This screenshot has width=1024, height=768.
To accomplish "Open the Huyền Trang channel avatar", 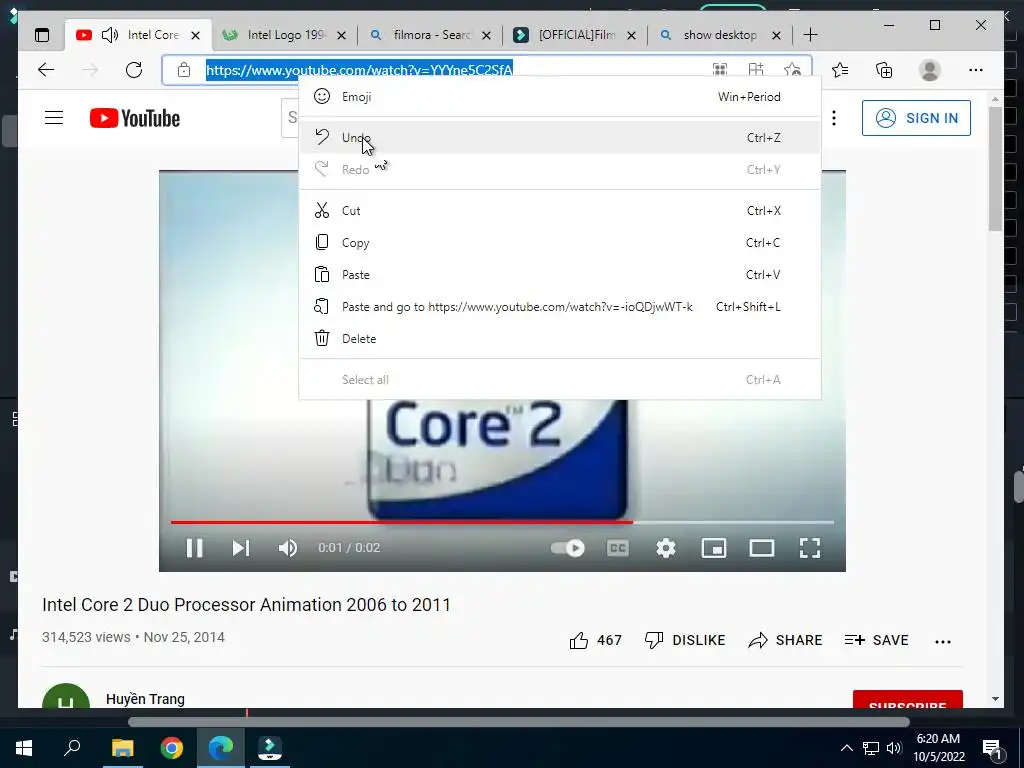I will tap(66, 696).
